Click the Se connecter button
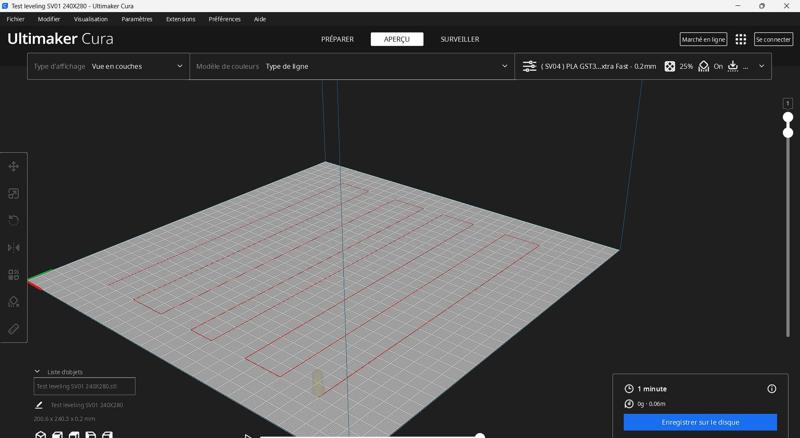This screenshot has height=438, width=800. [773, 39]
